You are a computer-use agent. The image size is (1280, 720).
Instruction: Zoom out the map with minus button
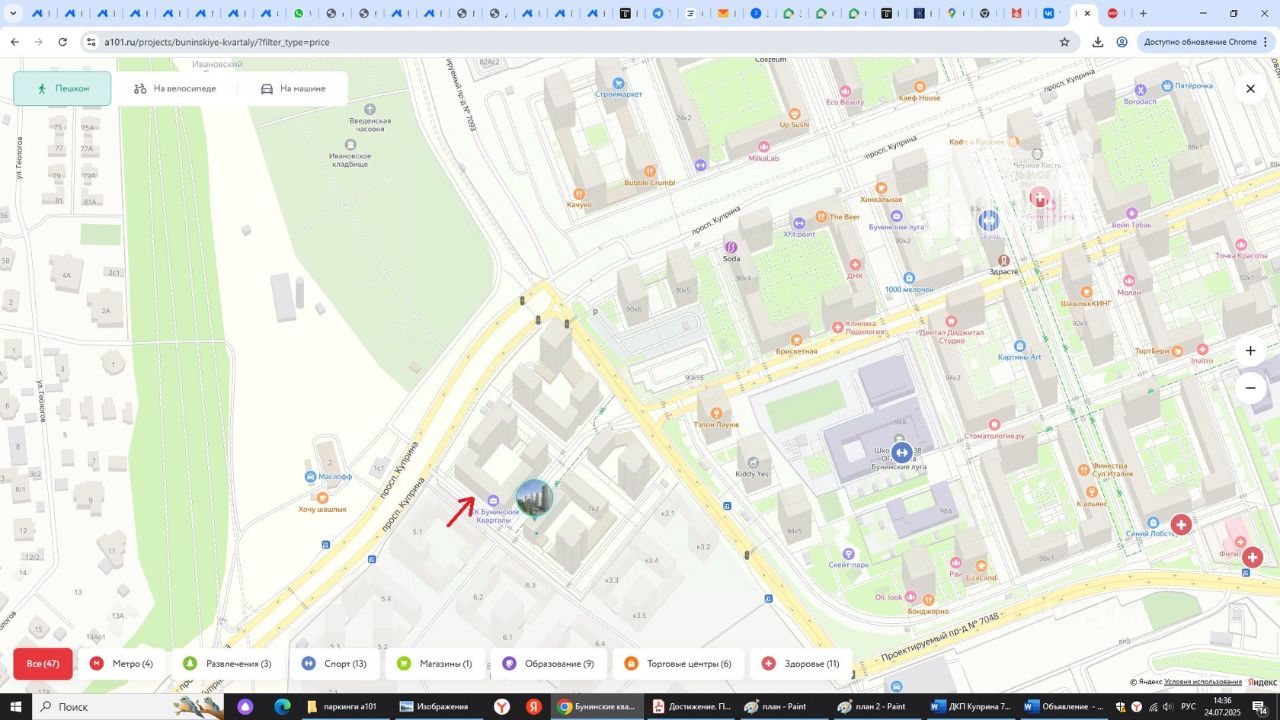pyautogui.click(x=1250, y=388)
